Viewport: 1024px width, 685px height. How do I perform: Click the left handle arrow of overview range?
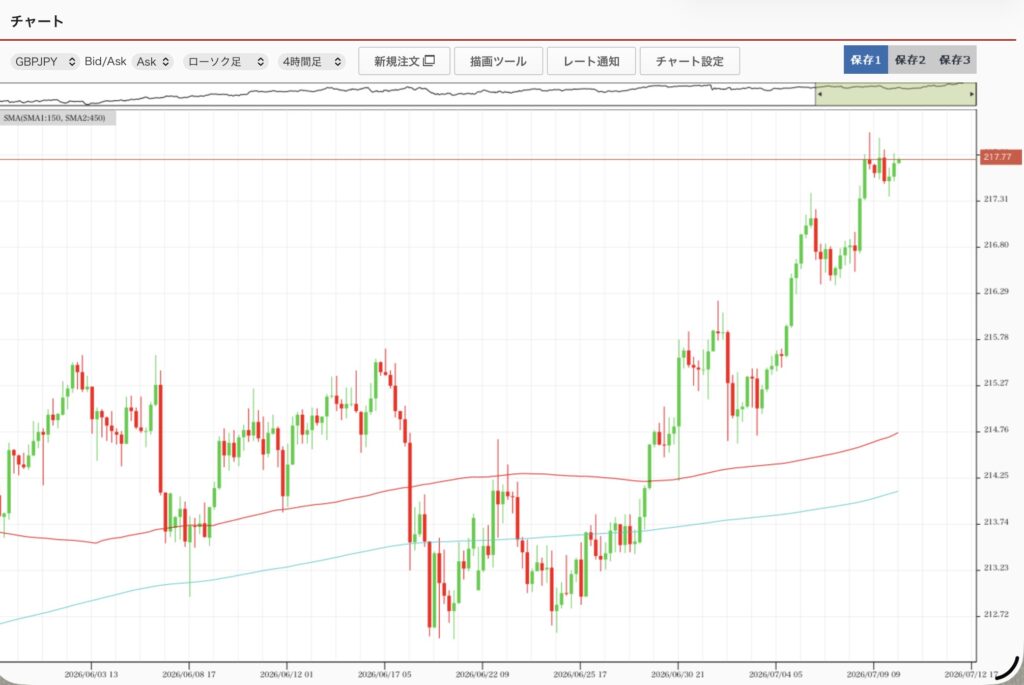(x=820, y=95)
